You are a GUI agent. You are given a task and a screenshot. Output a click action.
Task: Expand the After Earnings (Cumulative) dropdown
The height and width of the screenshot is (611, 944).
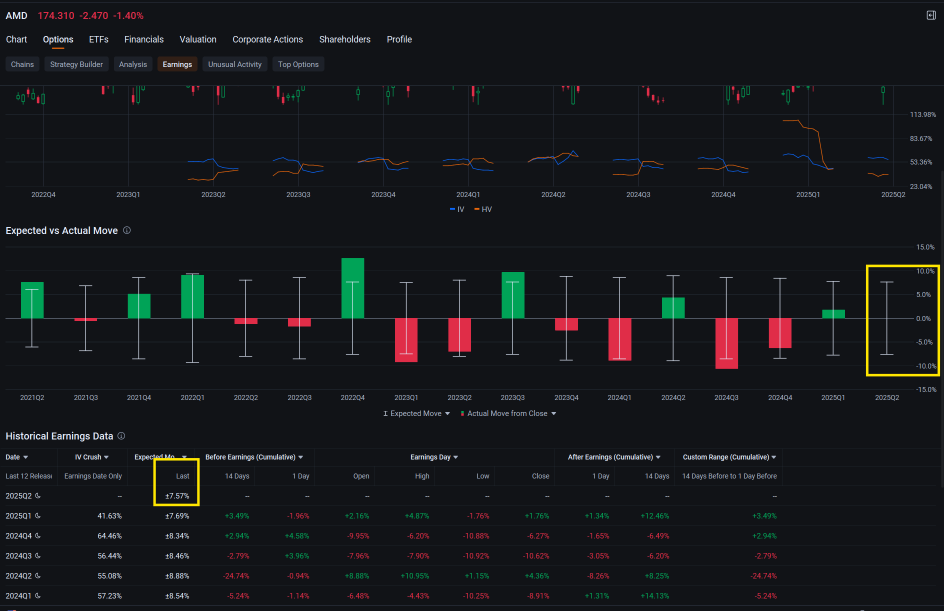click(614, 457)
